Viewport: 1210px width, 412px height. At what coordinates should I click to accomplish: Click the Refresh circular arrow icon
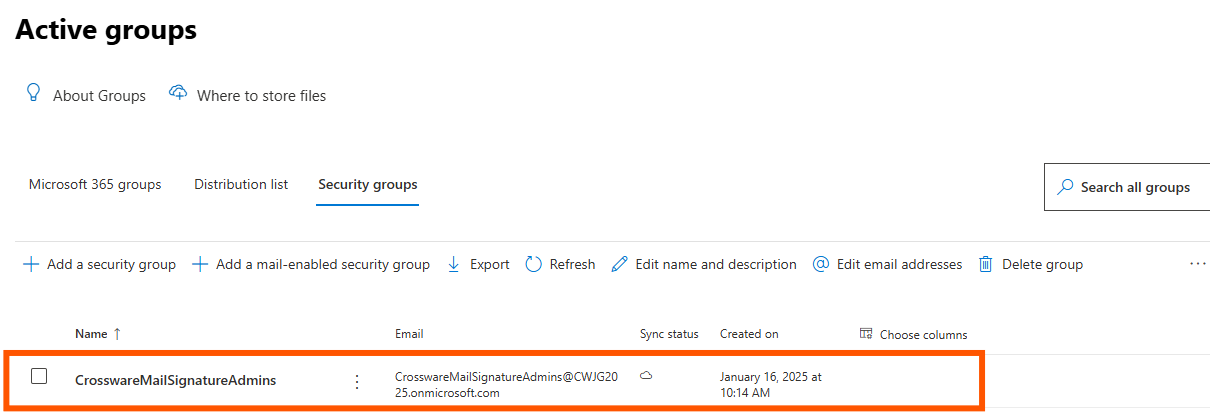click(533, 264)
